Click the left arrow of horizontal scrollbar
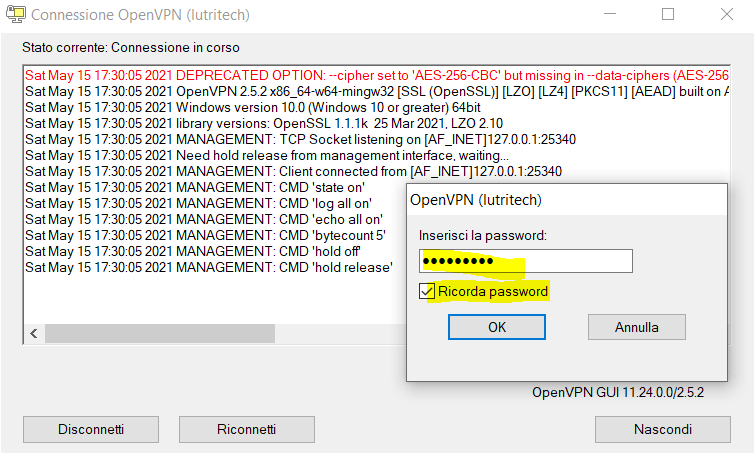Image resolution: width=755 pixels, height=454 pixels. (x=34, y=333)
